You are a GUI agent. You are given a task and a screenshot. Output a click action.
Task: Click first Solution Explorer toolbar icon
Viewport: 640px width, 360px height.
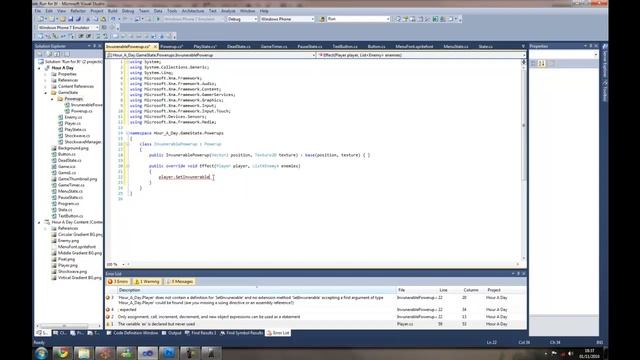(40, 54)
